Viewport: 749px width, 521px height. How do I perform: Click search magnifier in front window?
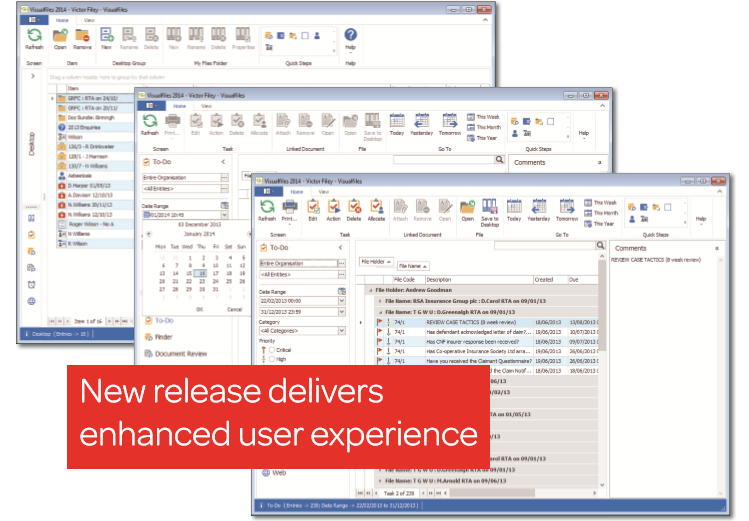click(600, 245)
